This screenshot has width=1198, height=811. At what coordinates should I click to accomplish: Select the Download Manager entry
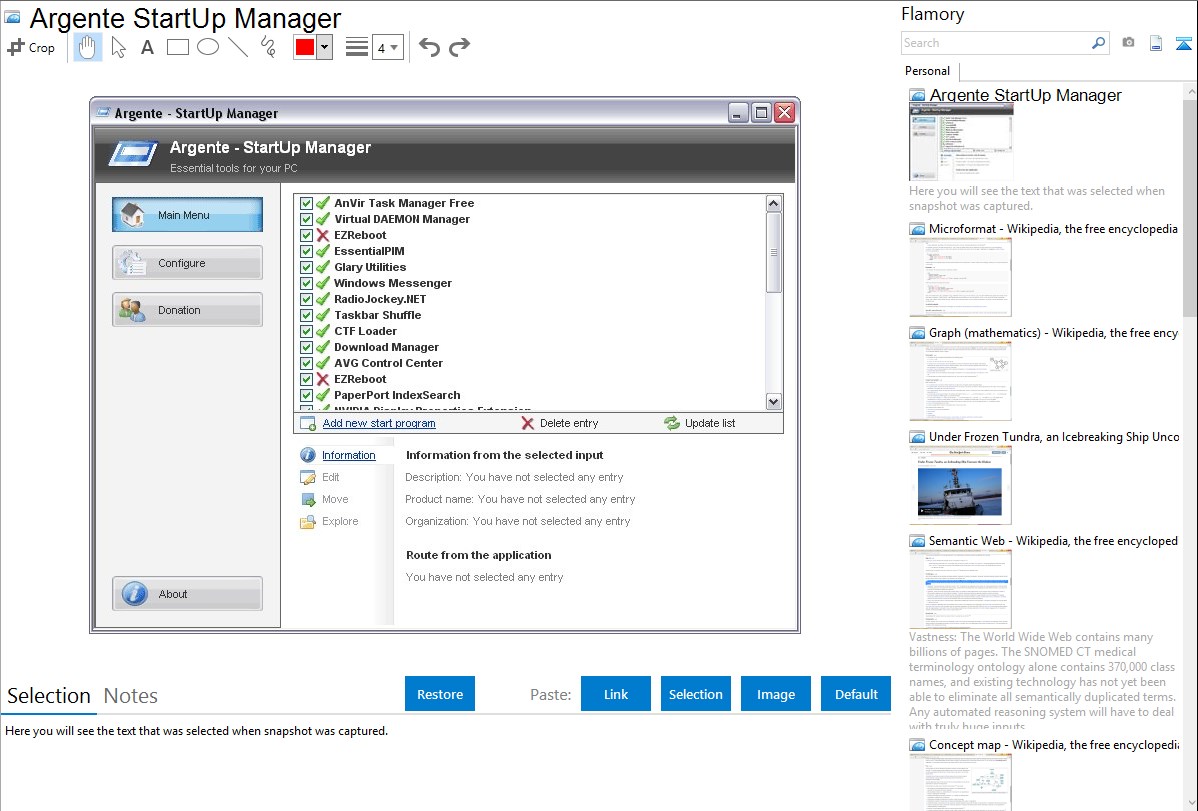(387, 347)
